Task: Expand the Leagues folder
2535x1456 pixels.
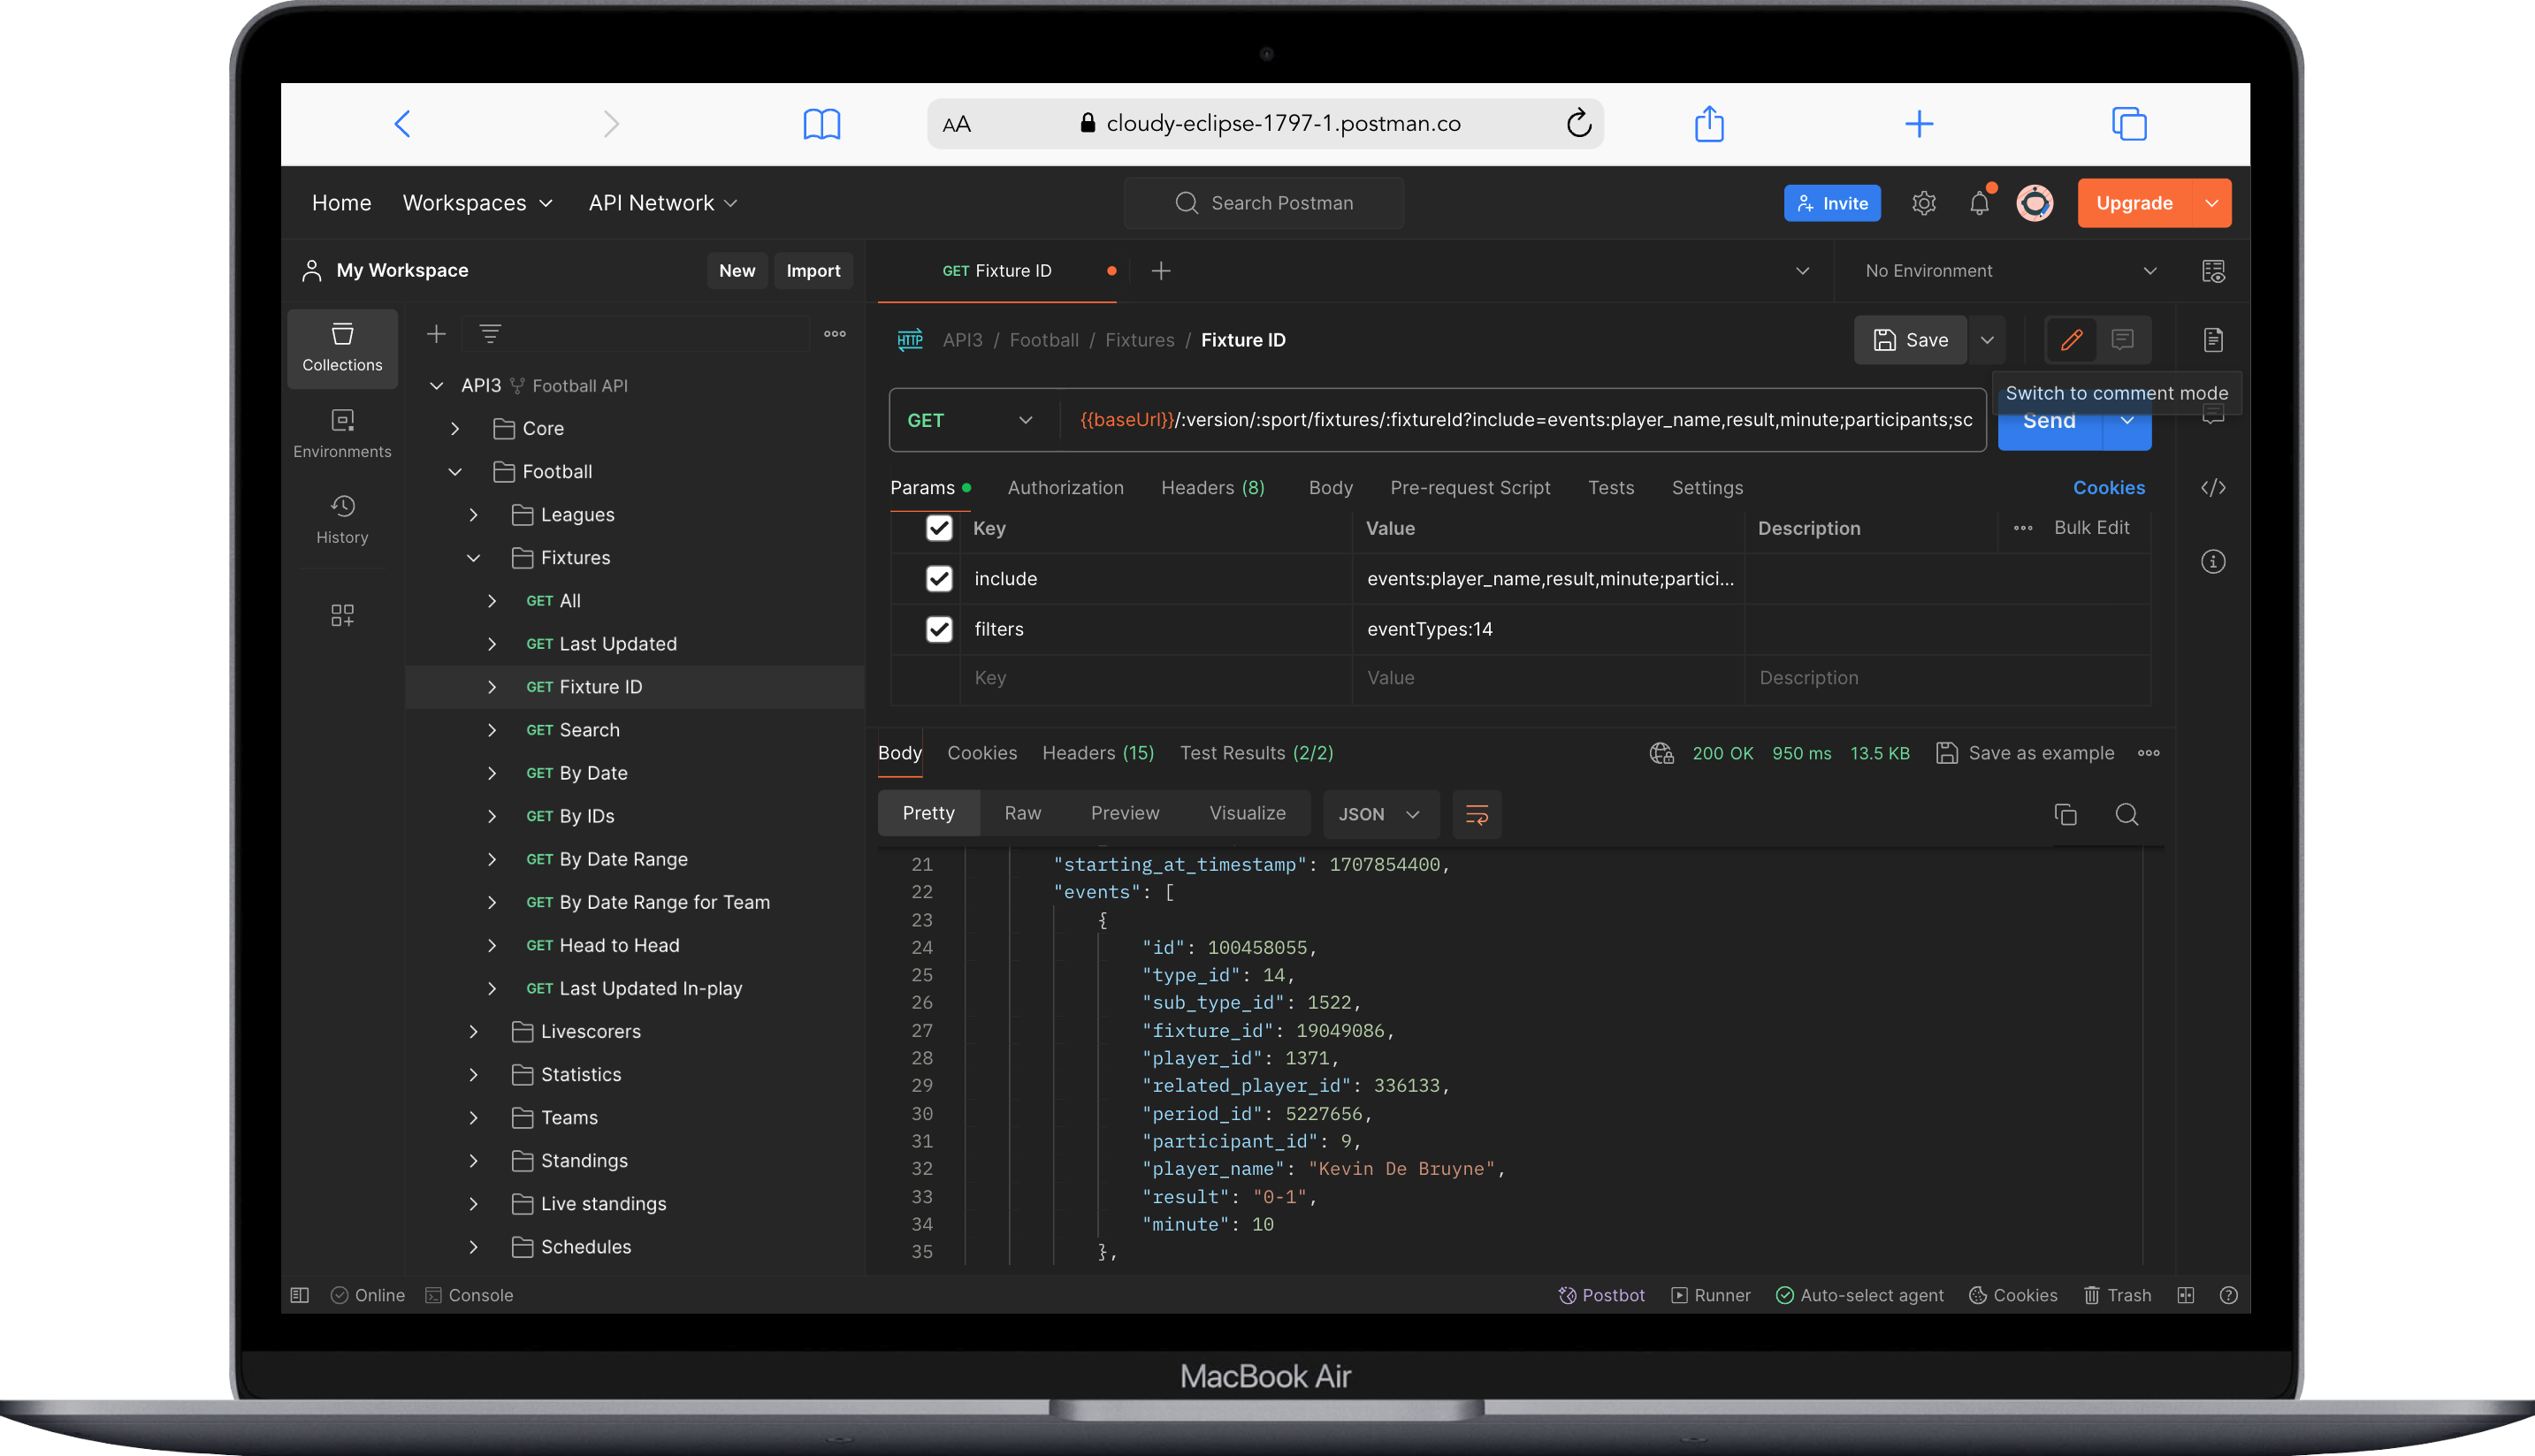Action: click(x=473, y=515)
